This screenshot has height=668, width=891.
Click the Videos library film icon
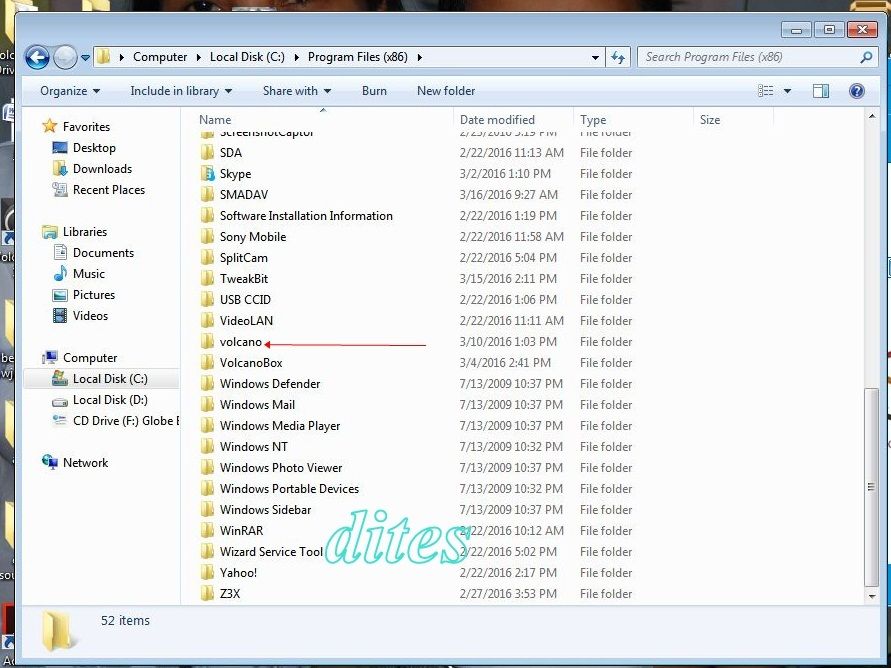(60, 316)
